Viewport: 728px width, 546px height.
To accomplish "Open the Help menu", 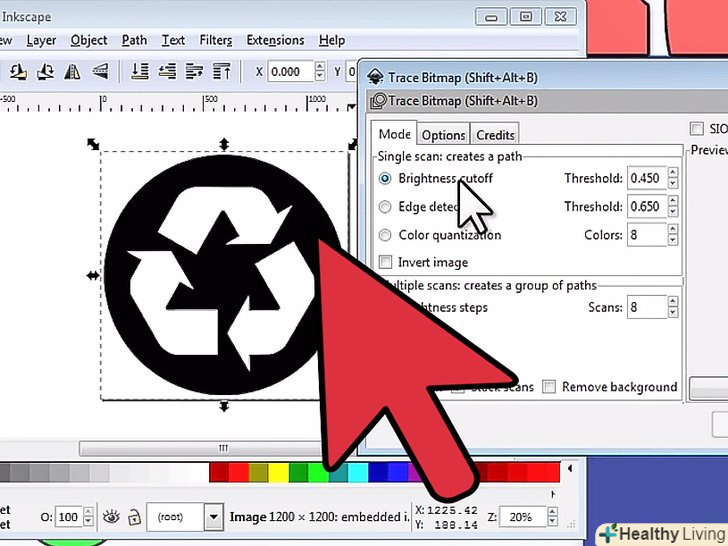I will pyautogui.click(x=332, y=40).
